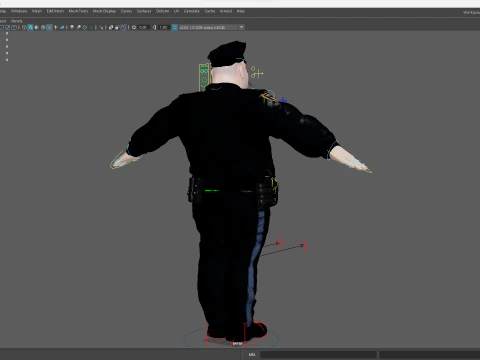This screenshot has width=480, height=360.
Task: Select the blue shoulder control
Action: click(283, 100)
